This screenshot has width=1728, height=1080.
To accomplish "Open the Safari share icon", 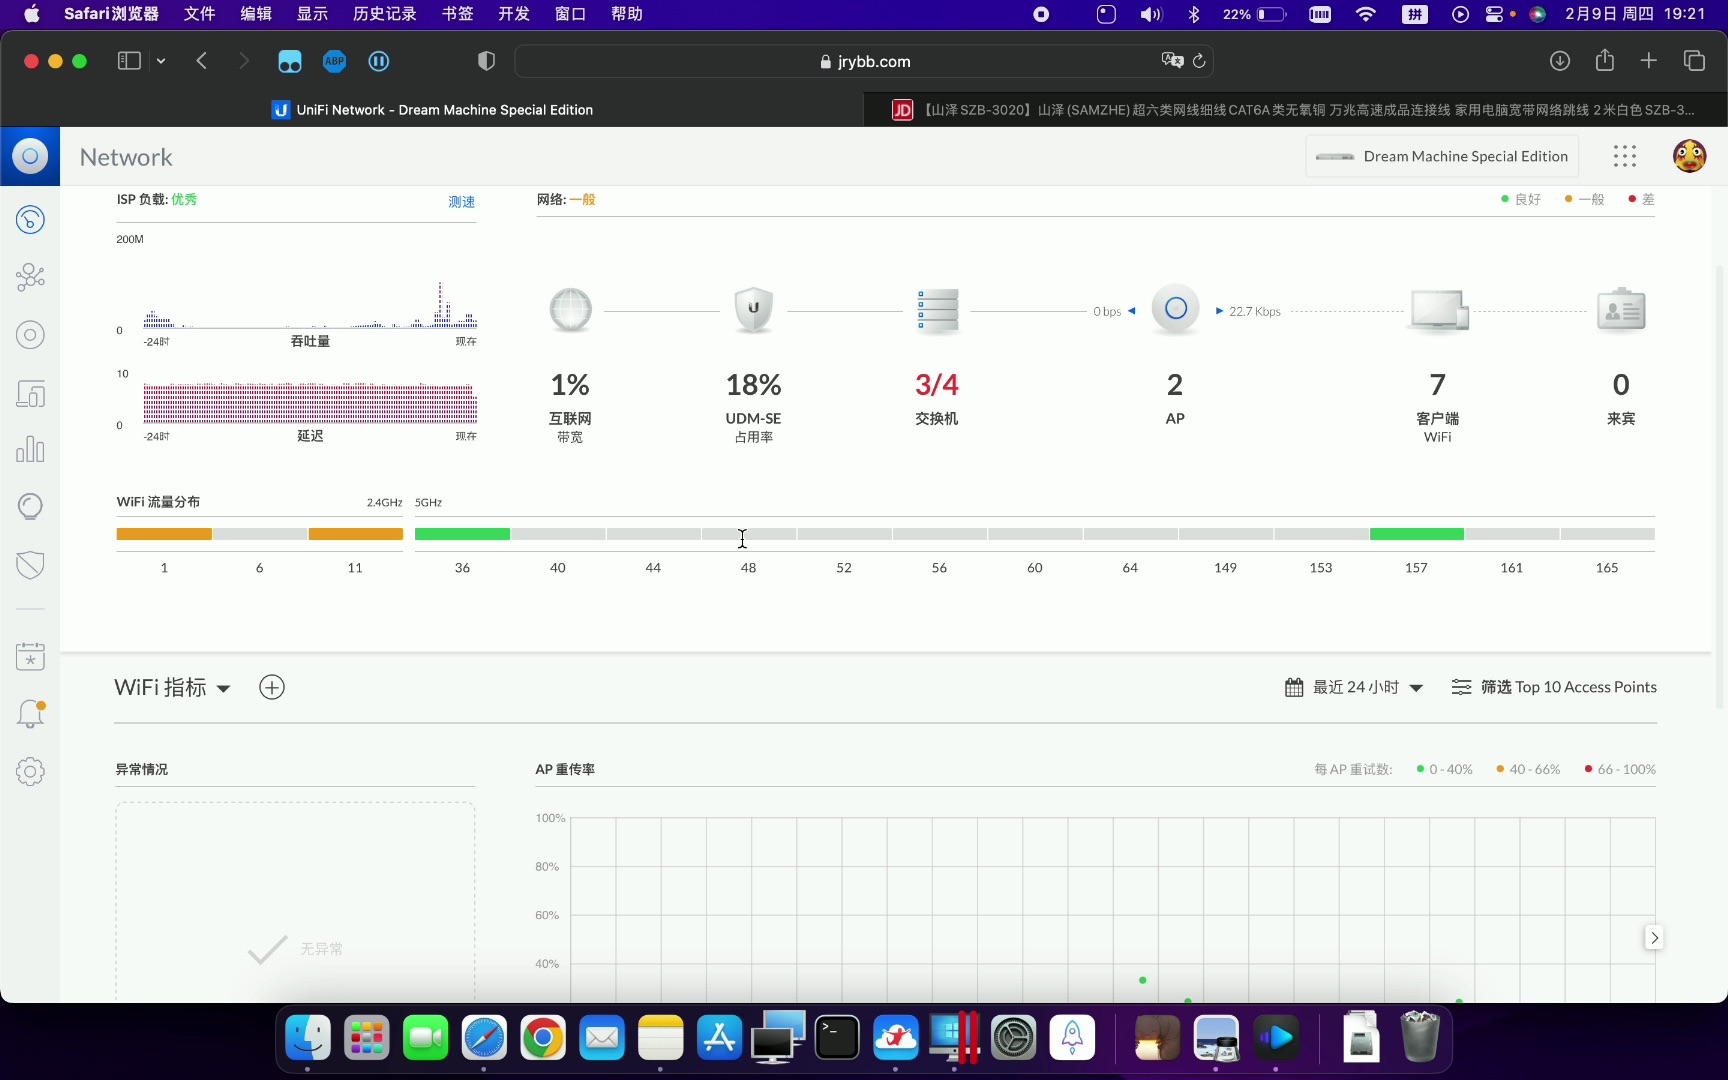I will [1605, 60].
